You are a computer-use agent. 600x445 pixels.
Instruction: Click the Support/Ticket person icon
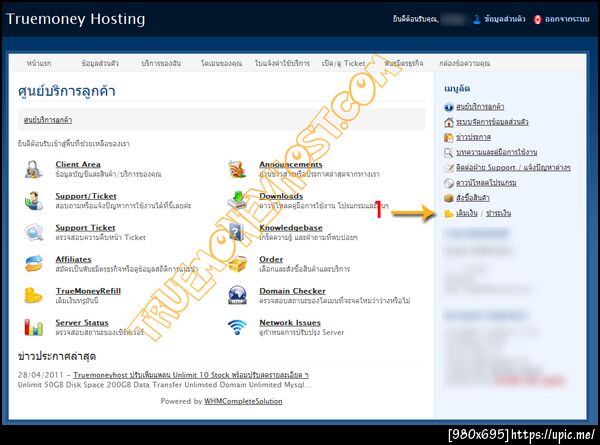(x=34, y=201)
